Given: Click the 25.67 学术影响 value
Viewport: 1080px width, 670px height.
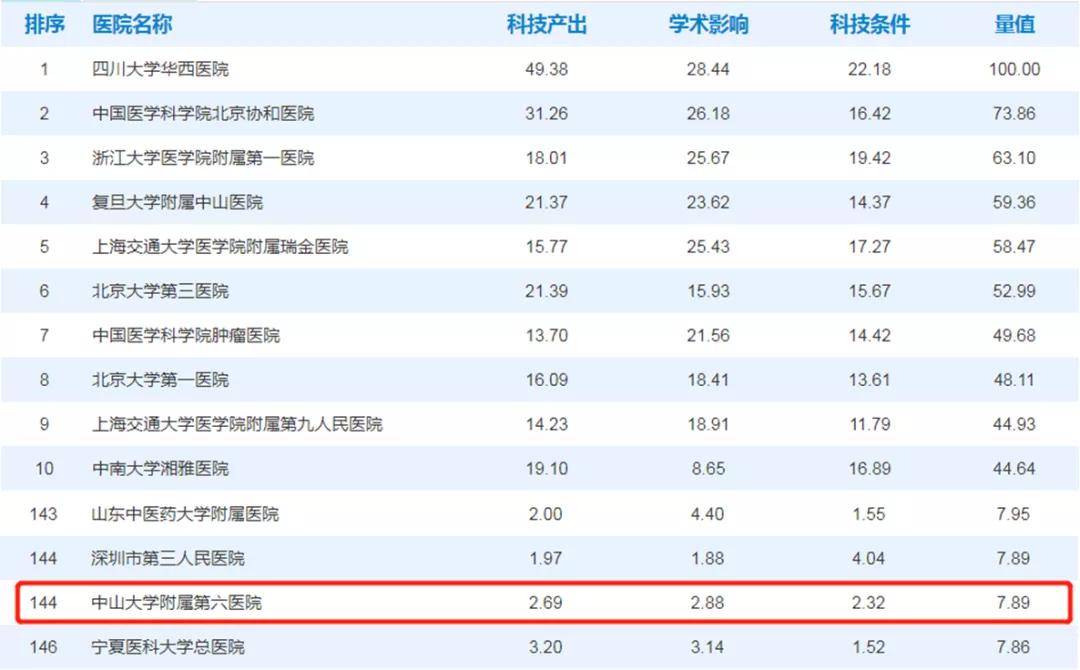Looking at the screenshot, I should [x=708, y=158].
